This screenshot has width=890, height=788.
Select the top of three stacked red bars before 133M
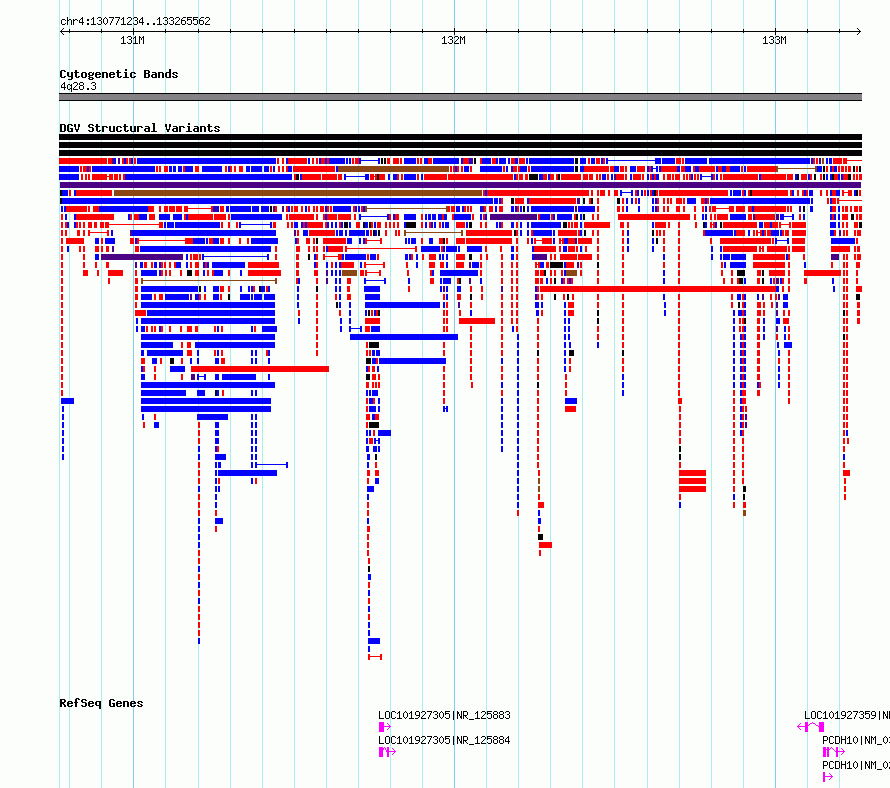[692, 473]
